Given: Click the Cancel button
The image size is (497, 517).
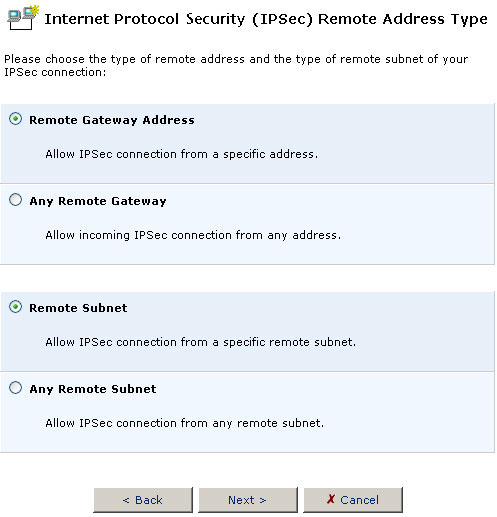Looking at the screenshot, I should tap(353, 500).
